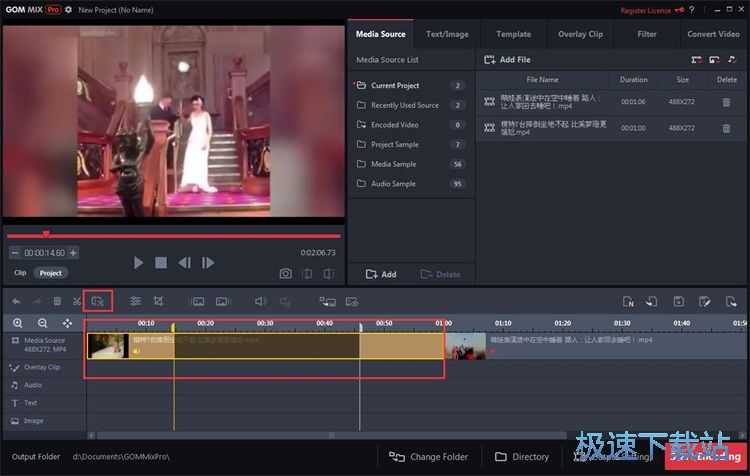Click the split clip icon in timeline toolbar
This screenshot has width=750, height=476.
(x=98, y=300)
